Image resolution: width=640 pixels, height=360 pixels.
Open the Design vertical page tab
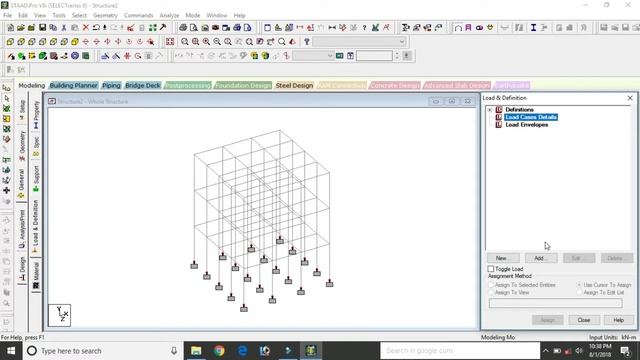(x=22, y=269)
